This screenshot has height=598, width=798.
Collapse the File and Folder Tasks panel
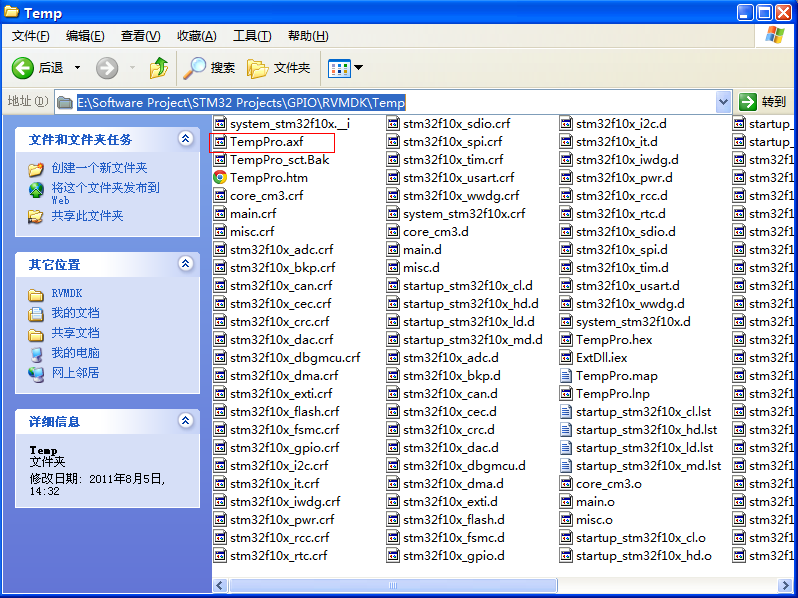pos(185,139)
